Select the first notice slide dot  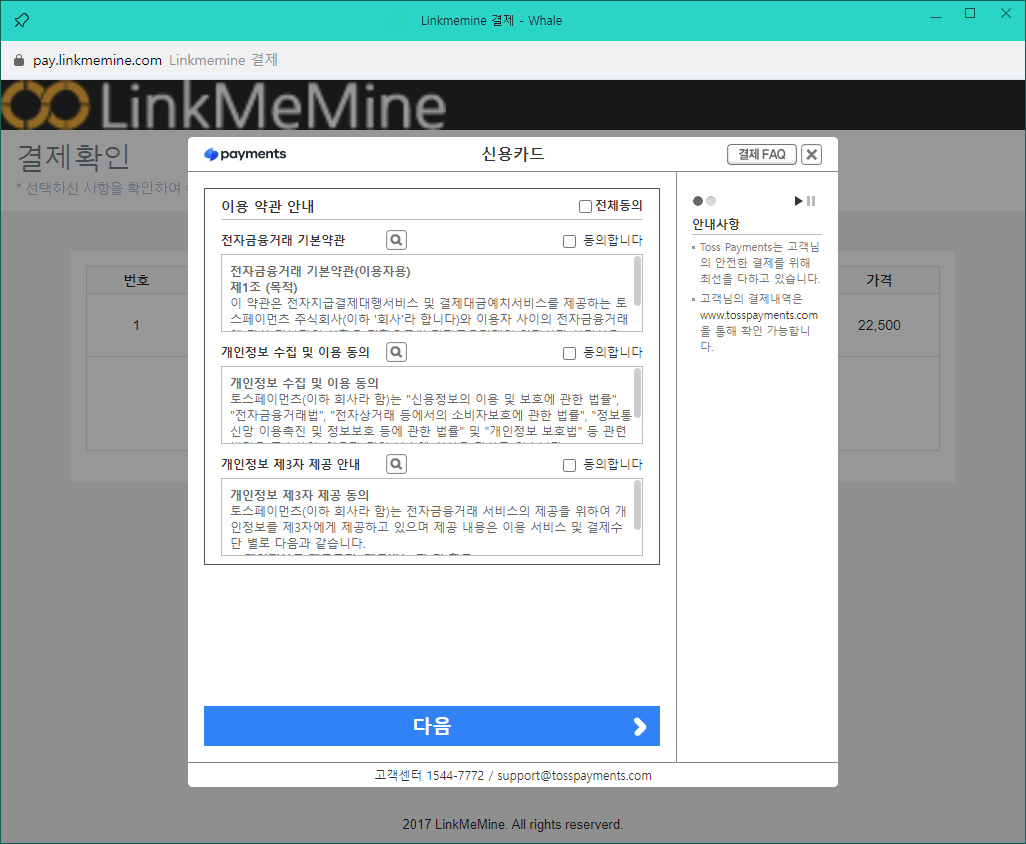(x=698, y=201)
